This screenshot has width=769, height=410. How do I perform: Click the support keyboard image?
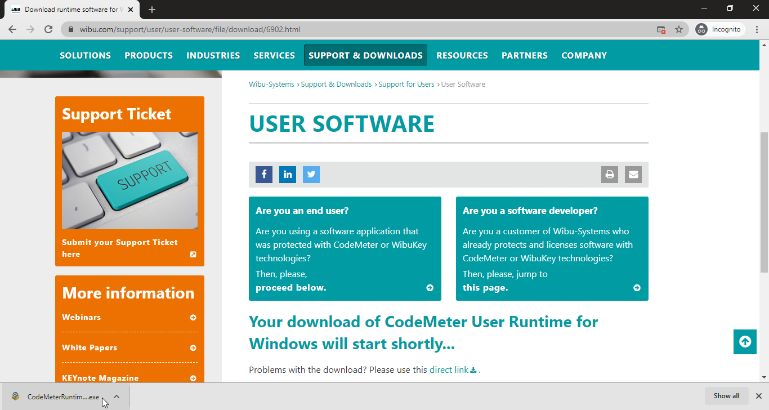tap(130, 180)
